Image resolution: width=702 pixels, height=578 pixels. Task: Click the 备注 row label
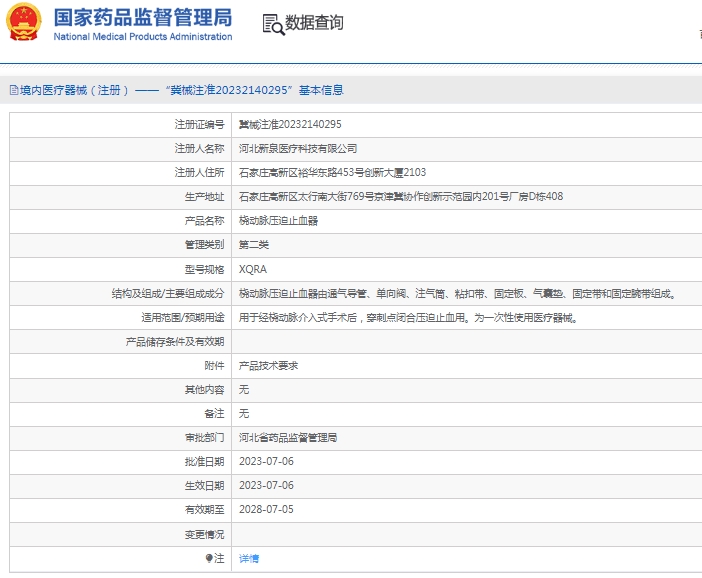pos(214,413)
